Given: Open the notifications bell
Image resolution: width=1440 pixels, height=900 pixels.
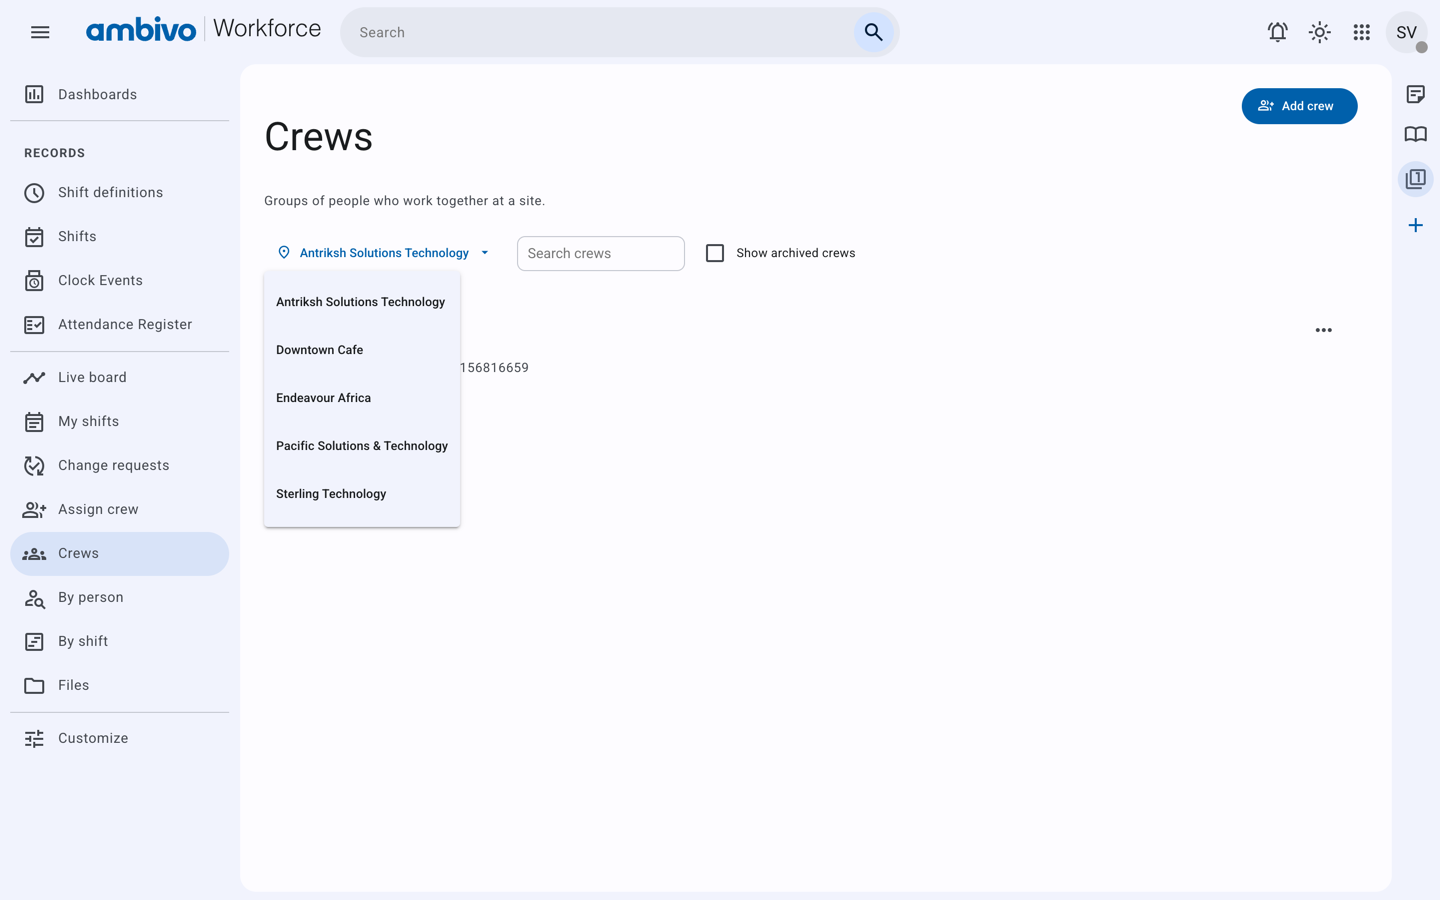Looking at the screenshot, I should [1277, 32].
